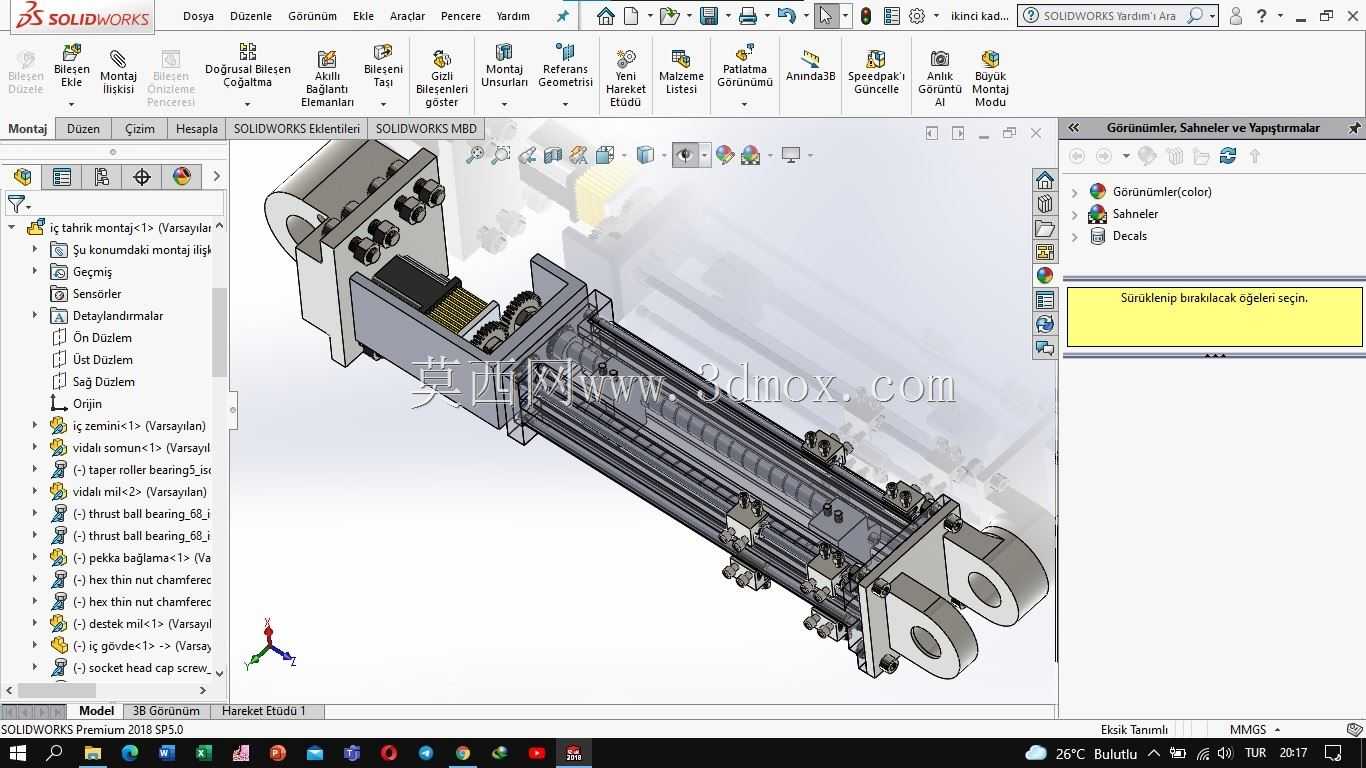Select the Montaj İlişkisi (mate) tool
Screen dimensions: 1366x768
click(x=118, y=71)
